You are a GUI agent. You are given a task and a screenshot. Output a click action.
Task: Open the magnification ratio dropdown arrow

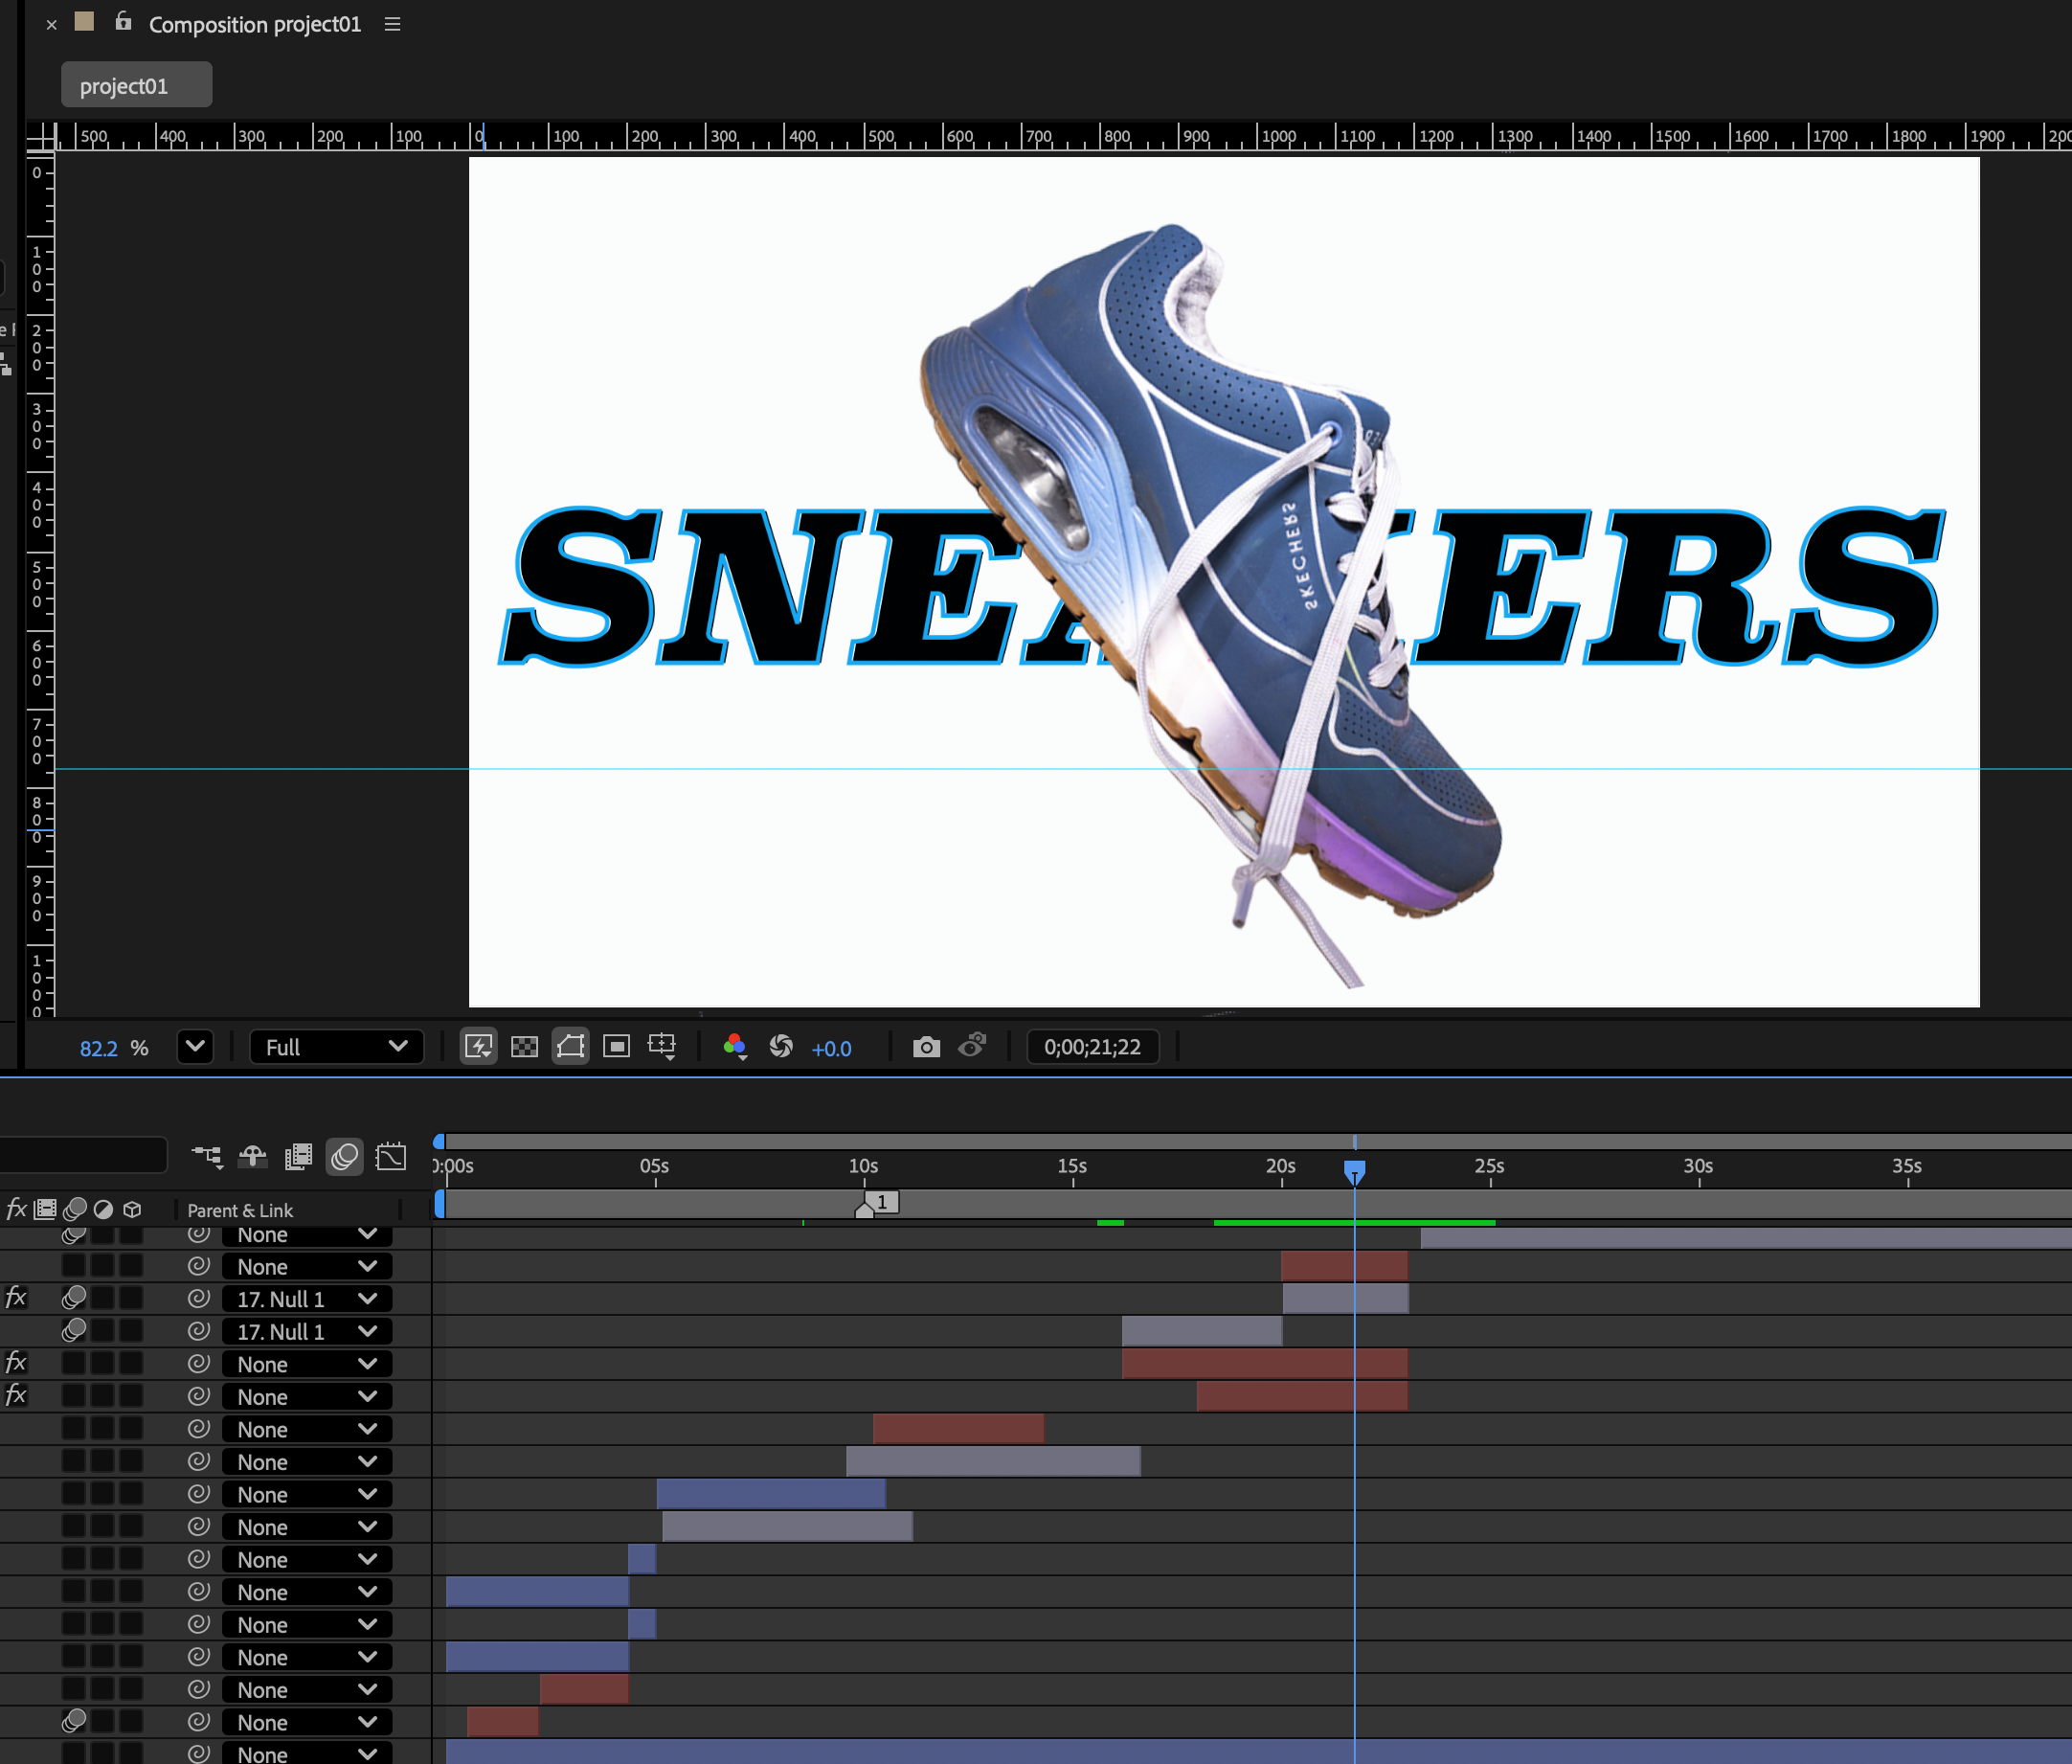point(195,1047)
